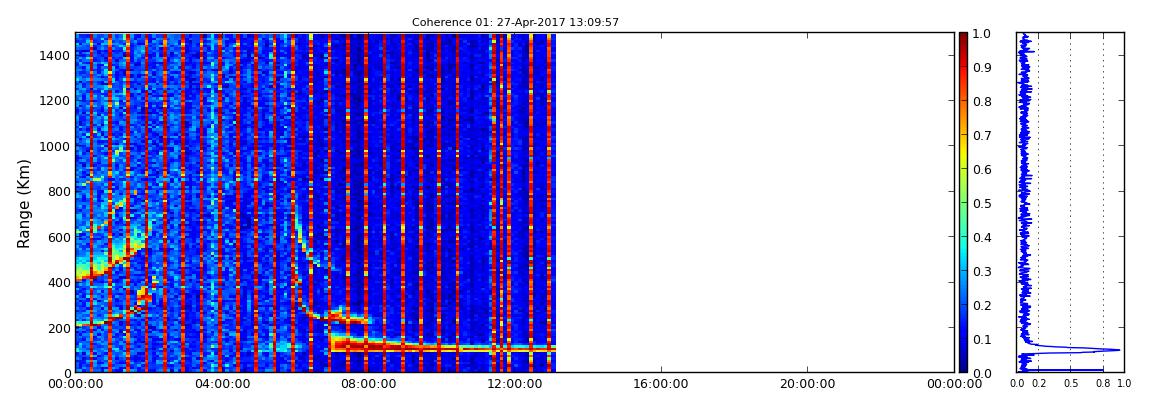The width and height of the screenshot is (1150, 407).
Task: Select the 800 tick on the Range axis
Action: coord(57,191)
